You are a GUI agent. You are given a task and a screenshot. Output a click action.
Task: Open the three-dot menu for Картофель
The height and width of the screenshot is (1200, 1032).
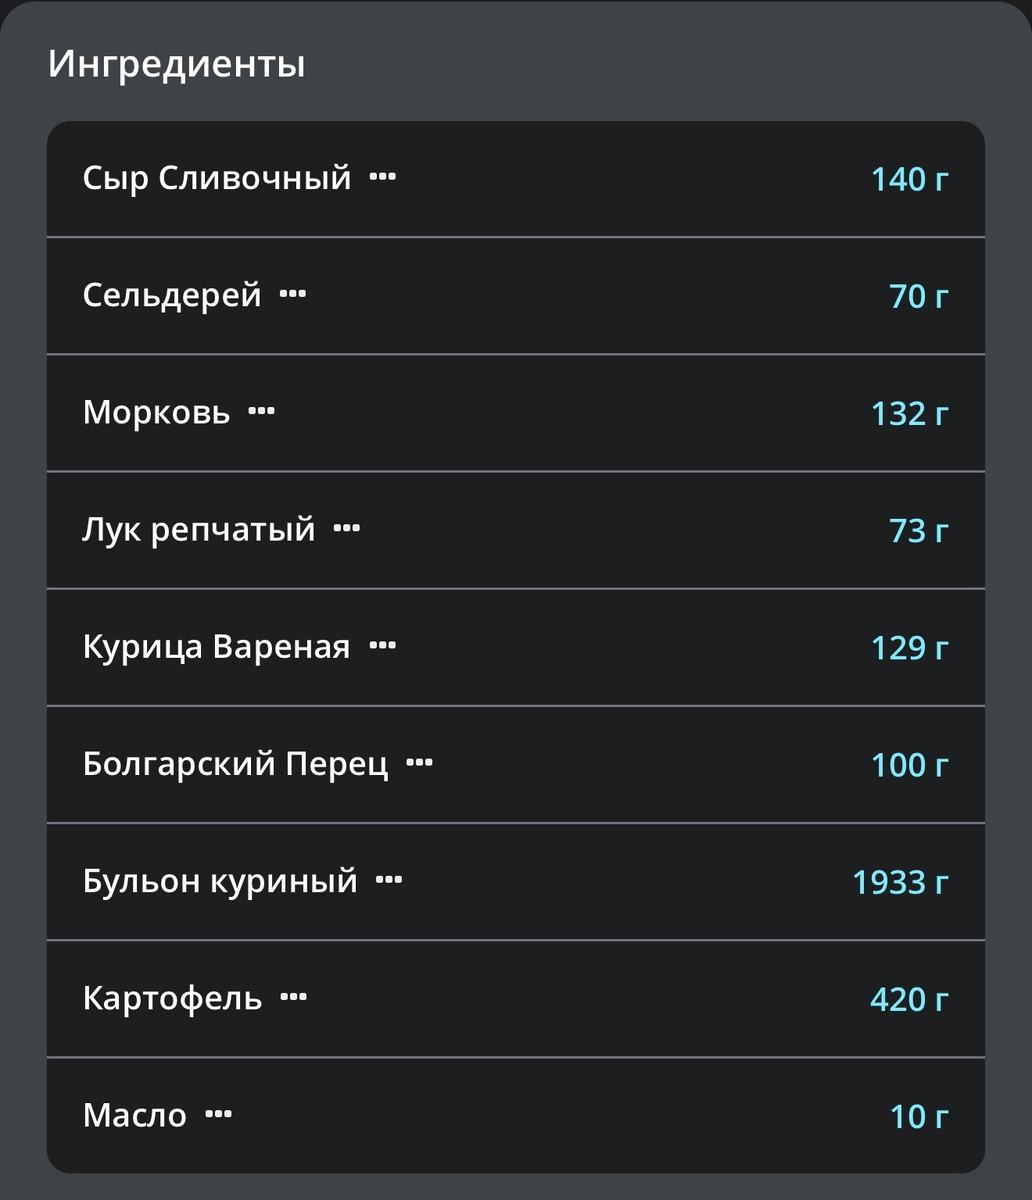(x=295, y=997)
